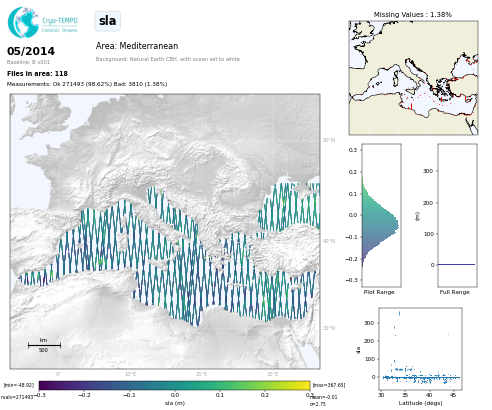Click the min=-48.92 label beside colorbar
492x410 pixels.
(x=19, y=385)
